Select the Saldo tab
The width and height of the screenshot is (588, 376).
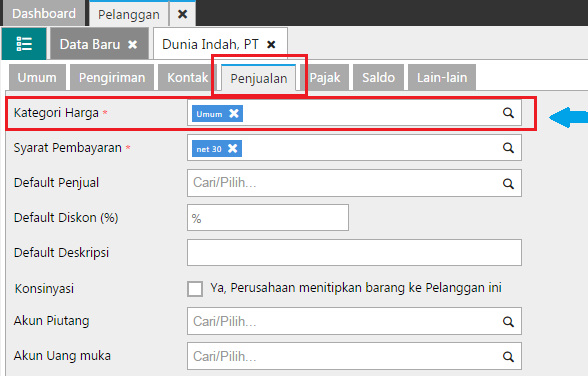click(378, 77)
